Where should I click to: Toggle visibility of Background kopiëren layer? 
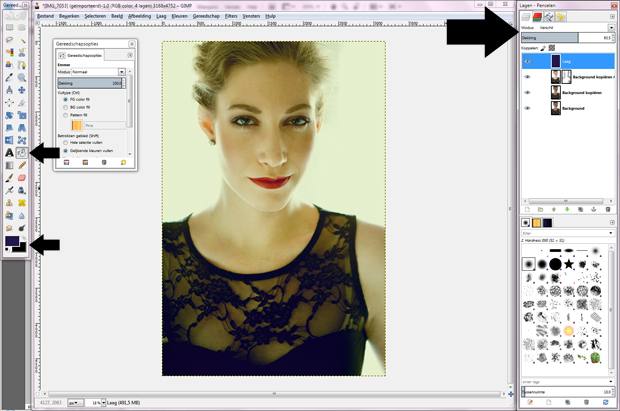click(527, 93)
